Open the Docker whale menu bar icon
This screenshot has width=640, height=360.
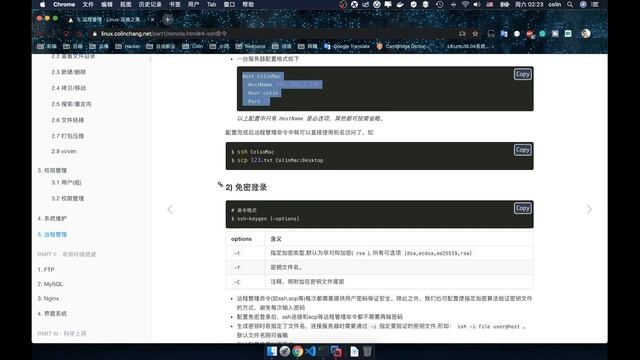(400, 4)
